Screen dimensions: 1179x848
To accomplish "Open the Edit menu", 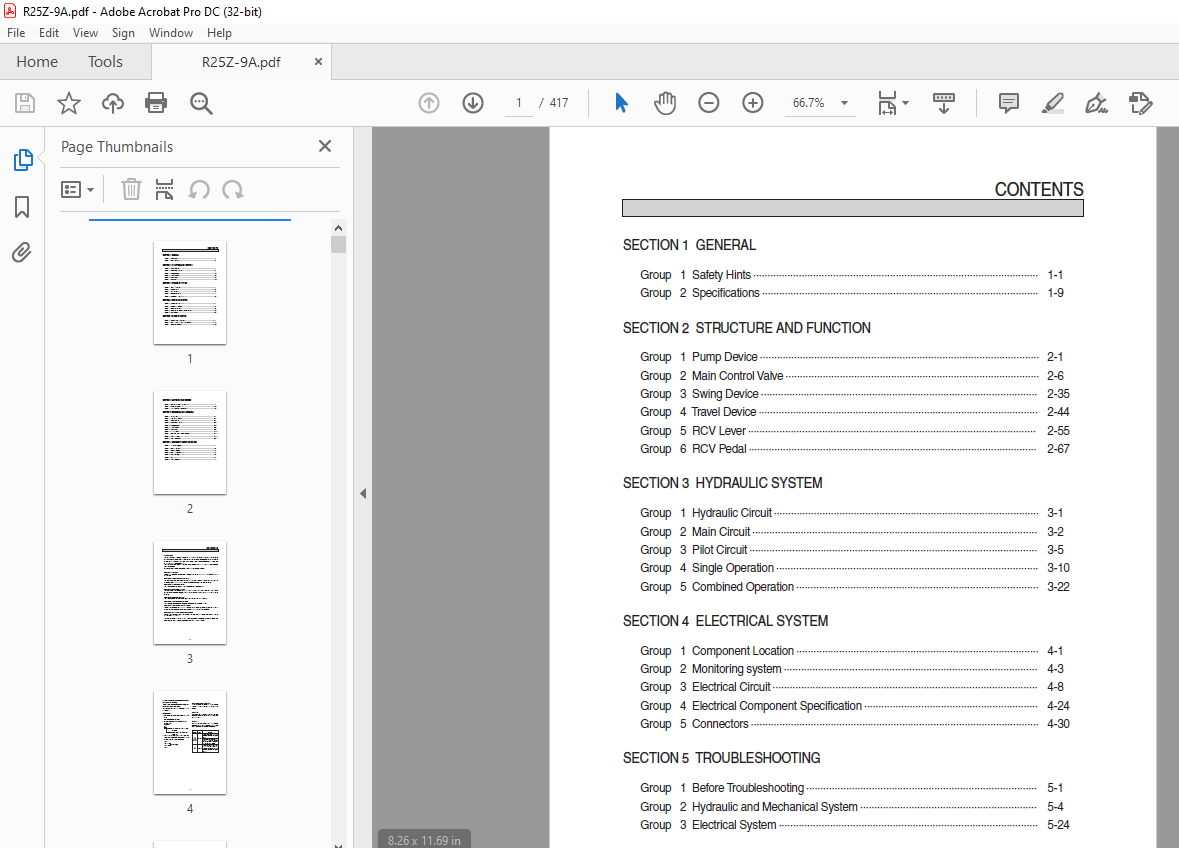I will [x=49, y=33].
